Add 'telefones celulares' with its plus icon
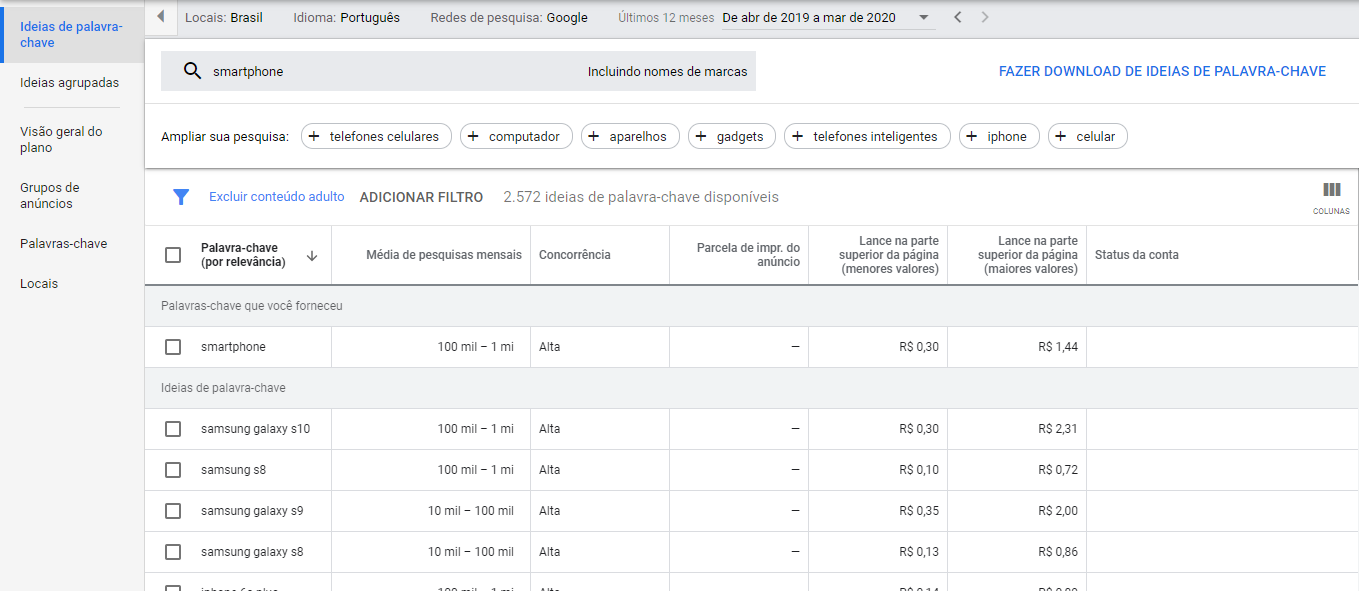 [315, 136]
